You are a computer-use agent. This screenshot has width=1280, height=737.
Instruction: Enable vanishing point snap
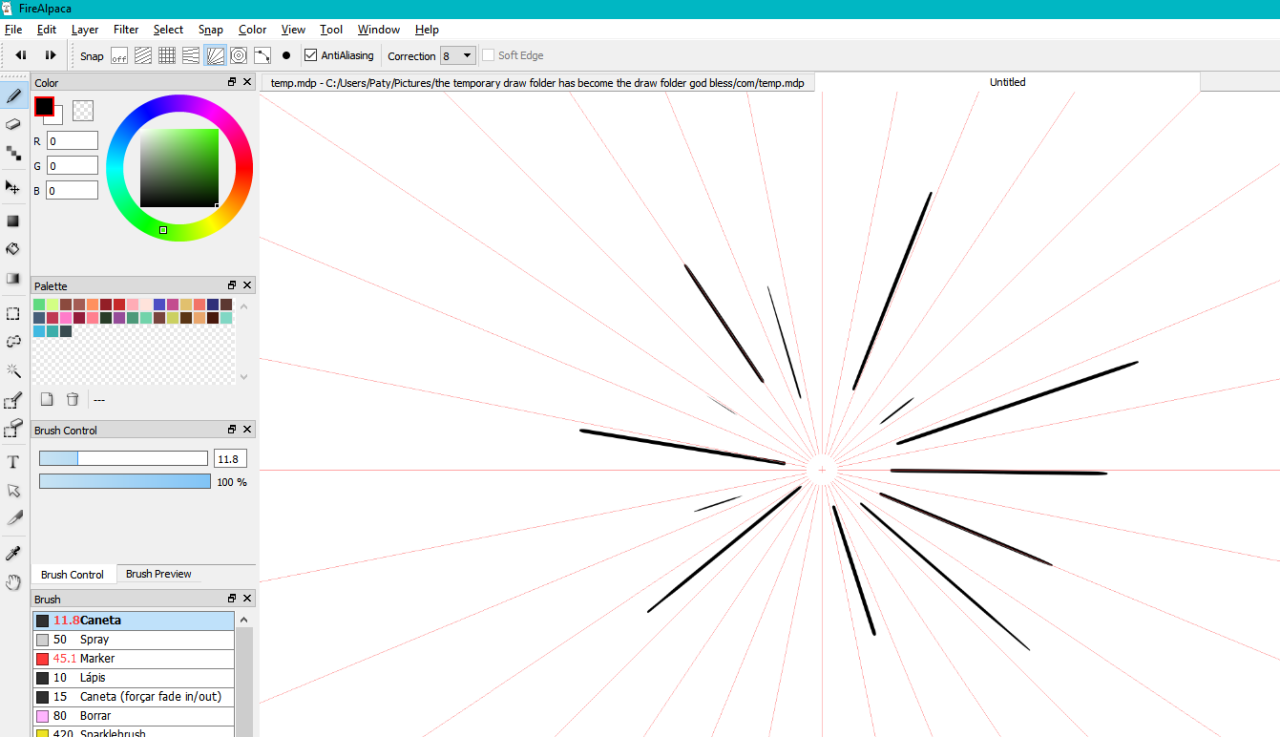(x=191, y=56)
